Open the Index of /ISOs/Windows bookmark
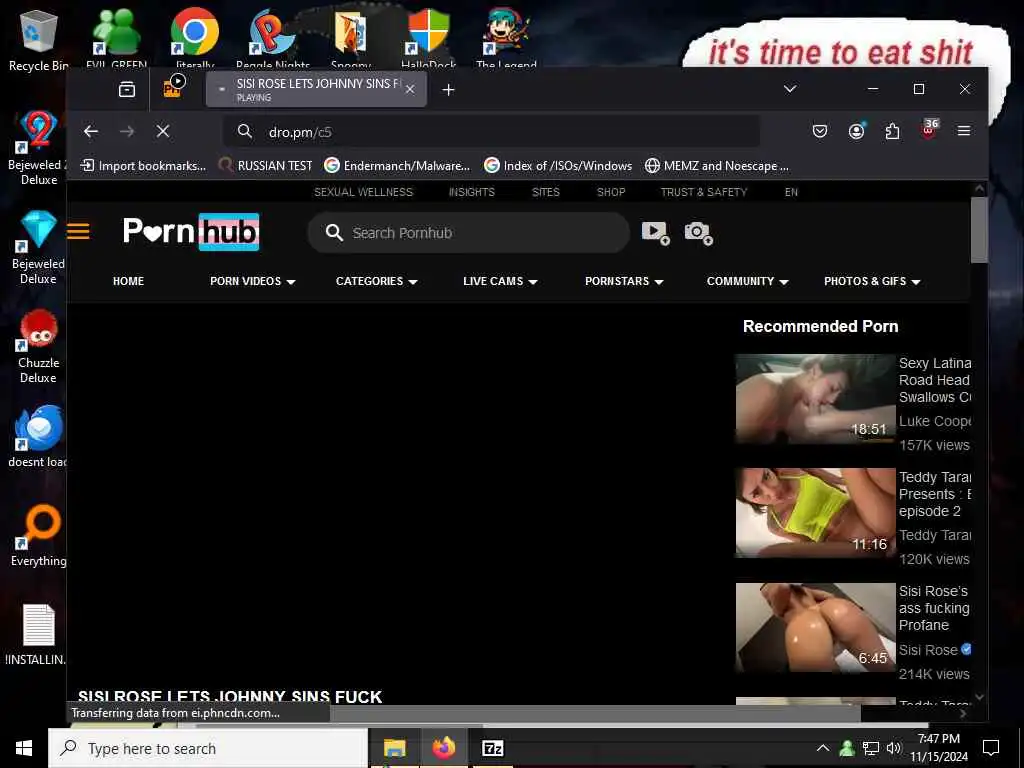 coord(558,166)
